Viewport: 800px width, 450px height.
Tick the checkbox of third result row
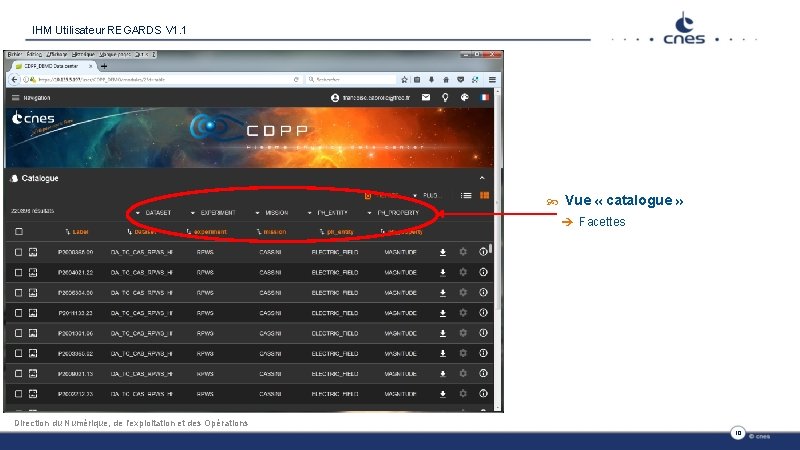coord(18,293)
